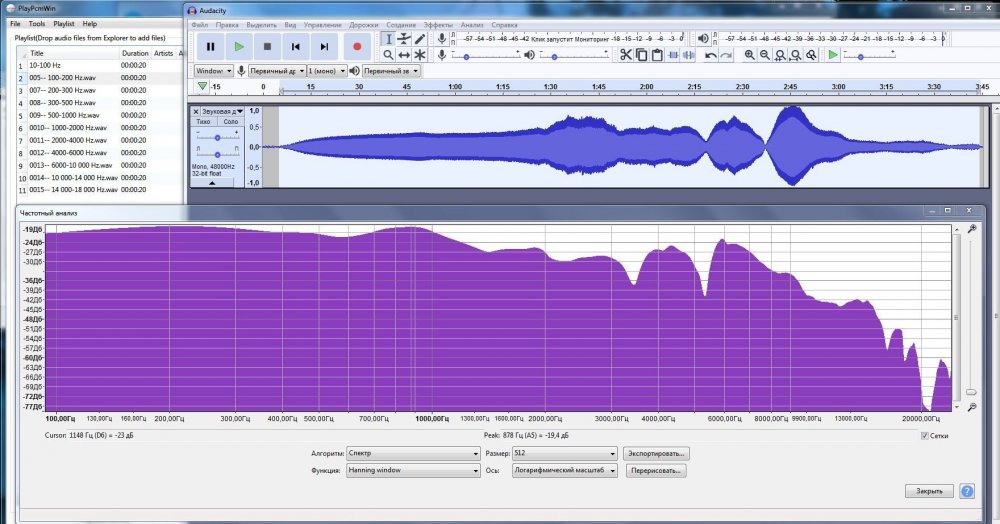The image size is (1000, 524).
Task: Click the track gain slider
Action: pyautogui.click(x=218, y=136)
